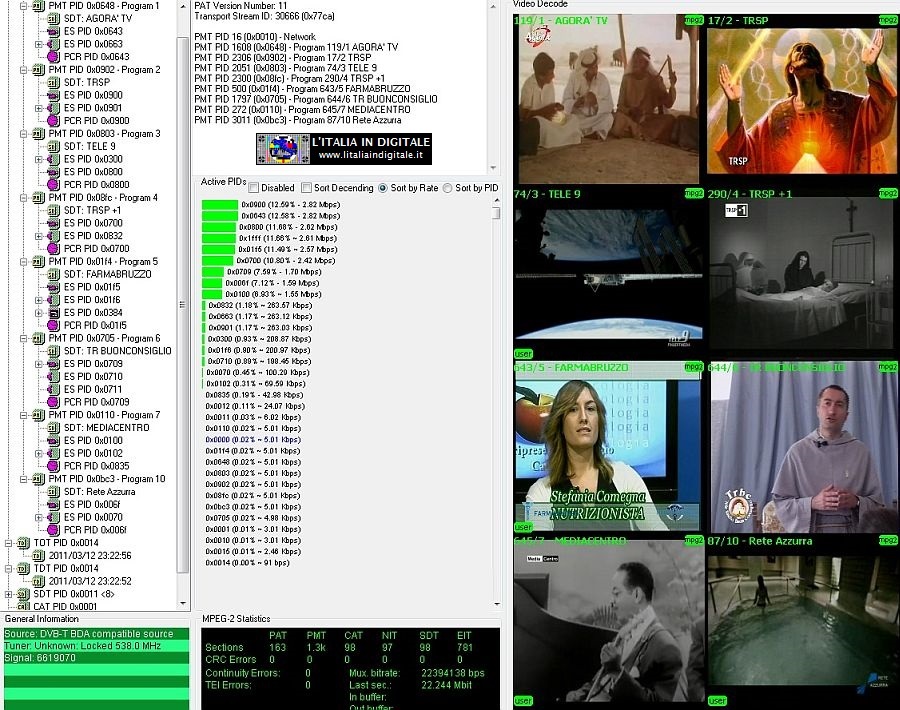Click the TOT PID 0x0014 table icon
The image size is (900, 710).
(x=23, y=543)
